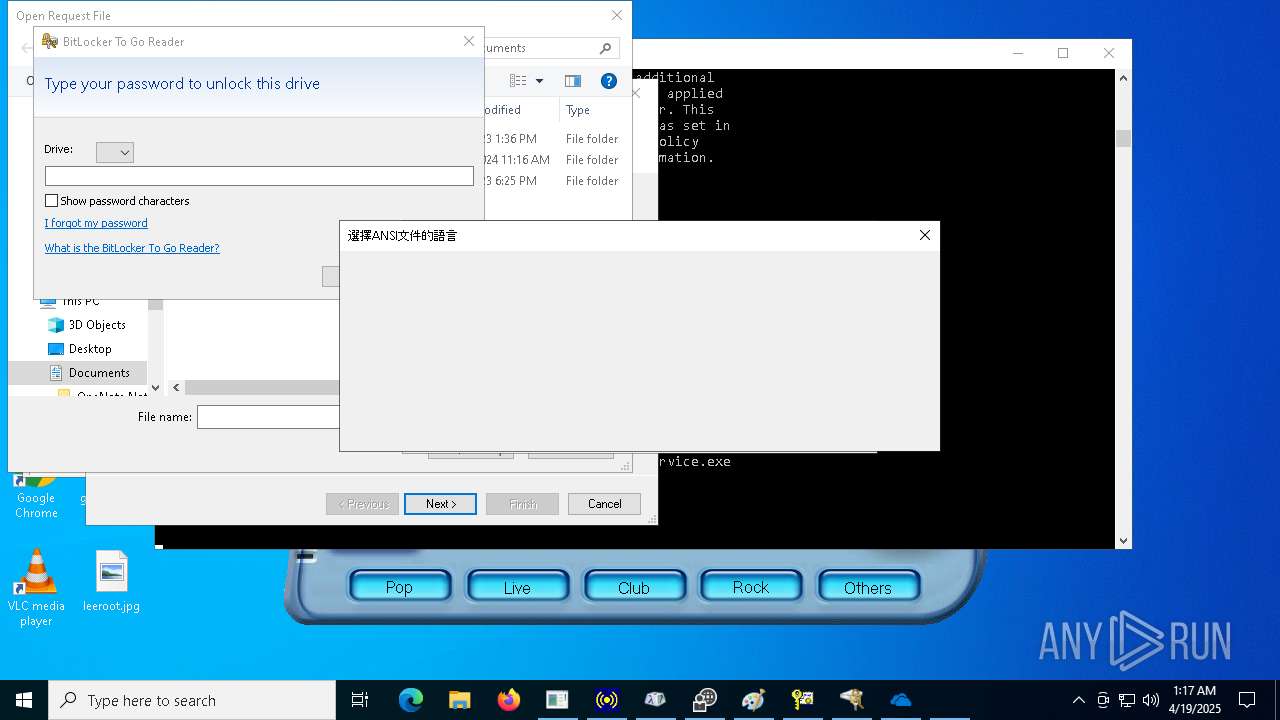1280x720 pixels.
Task: Close the Open Request File dialog
Action: coord(617,15)
